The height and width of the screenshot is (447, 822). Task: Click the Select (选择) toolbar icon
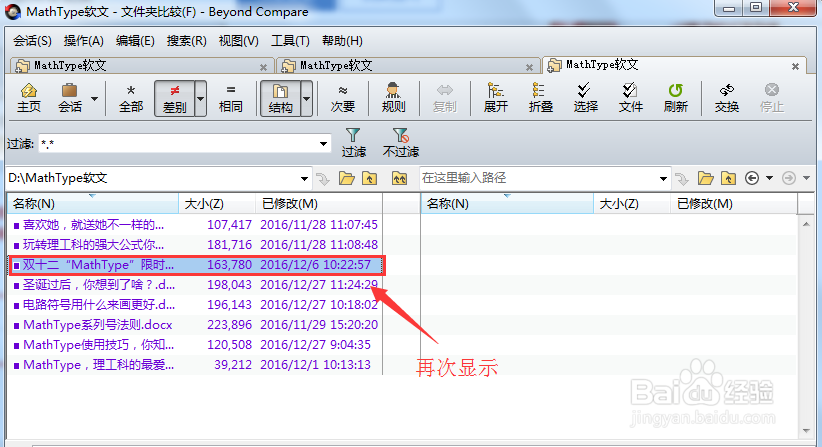coord(585,98)
